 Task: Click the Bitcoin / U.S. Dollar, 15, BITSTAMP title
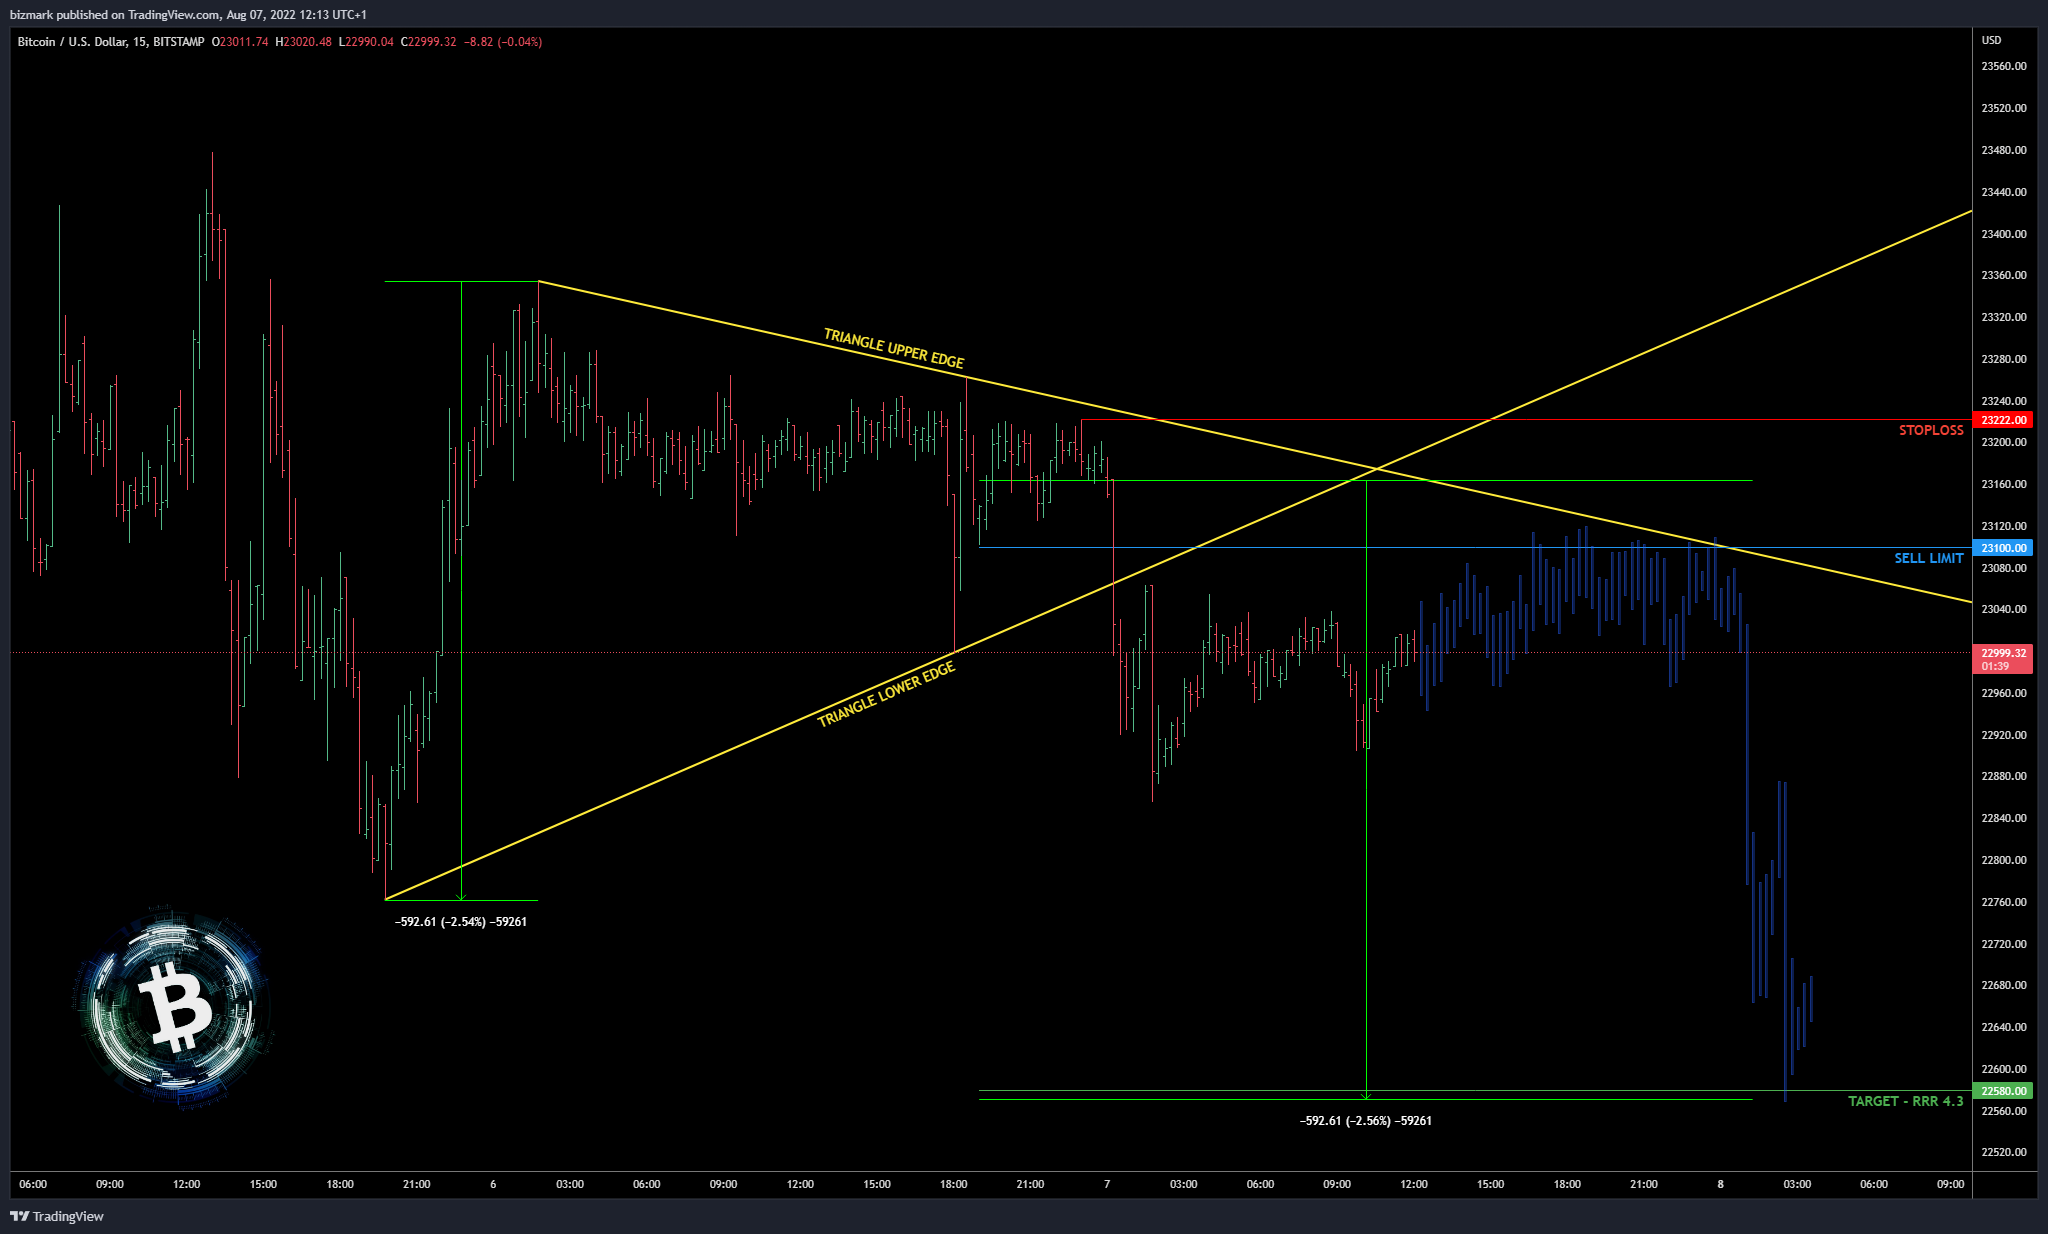(111, 42)
